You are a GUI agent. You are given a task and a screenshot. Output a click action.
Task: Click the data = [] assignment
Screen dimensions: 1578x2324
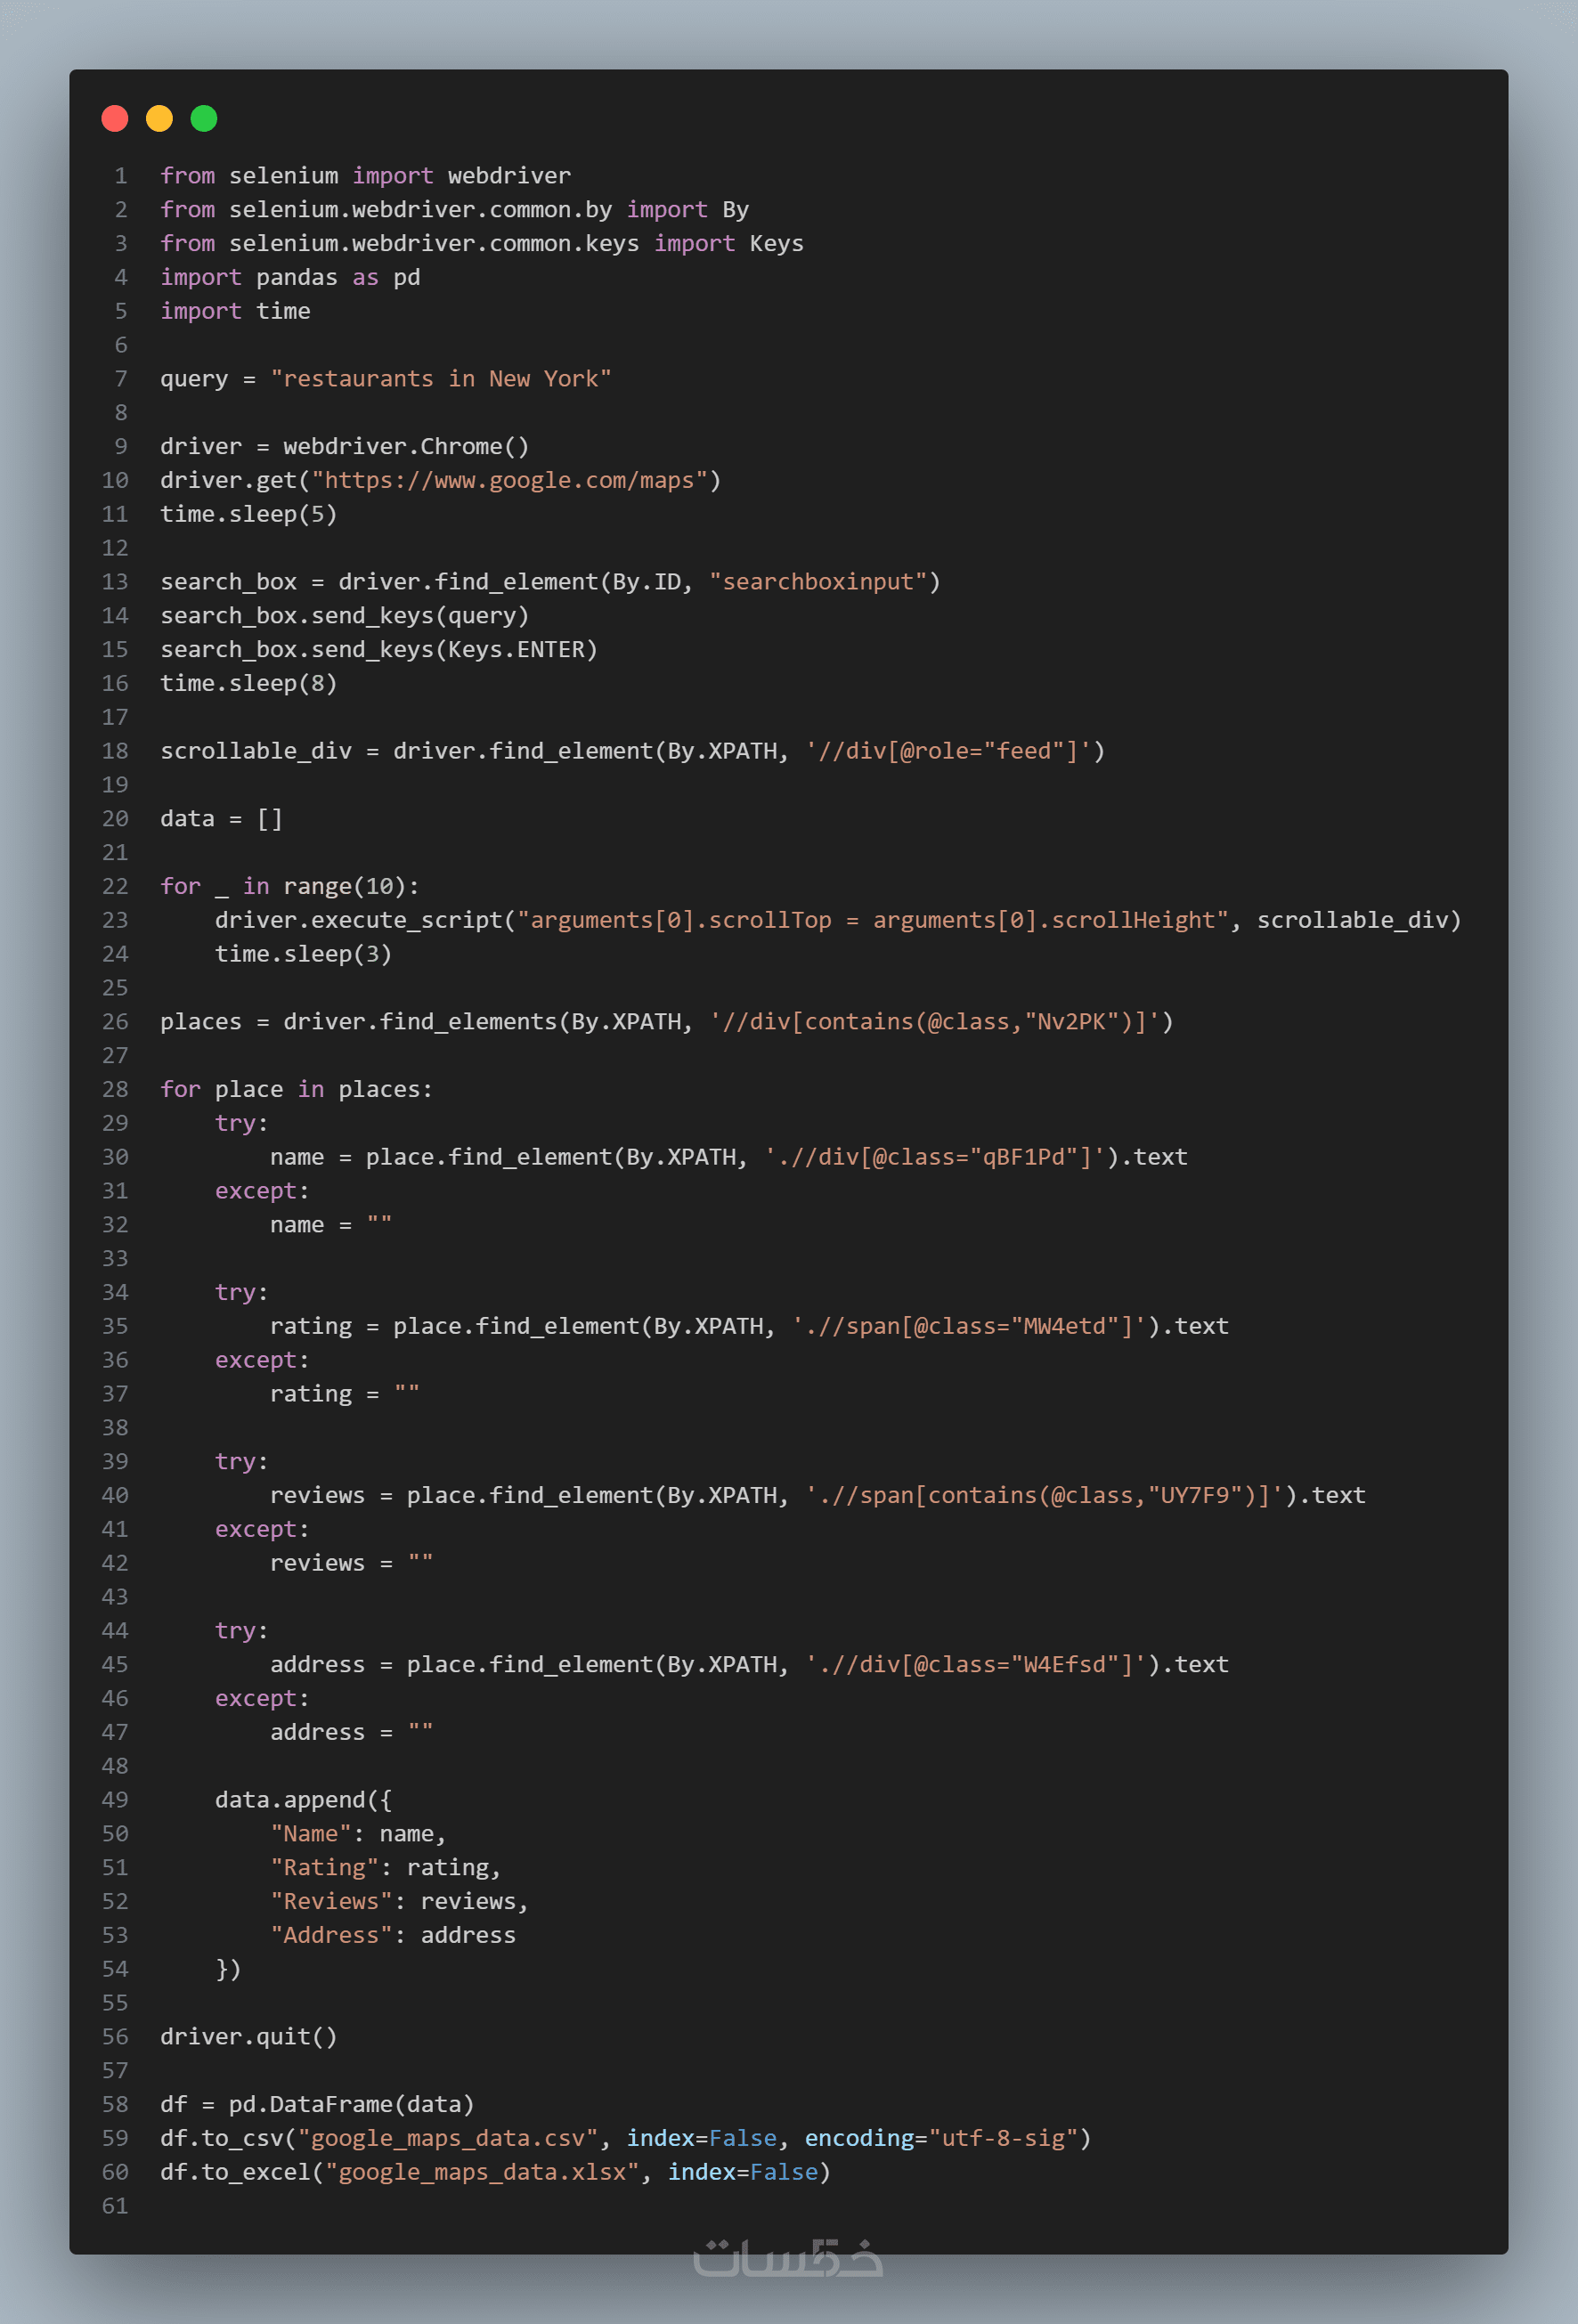tap(222, 819)
